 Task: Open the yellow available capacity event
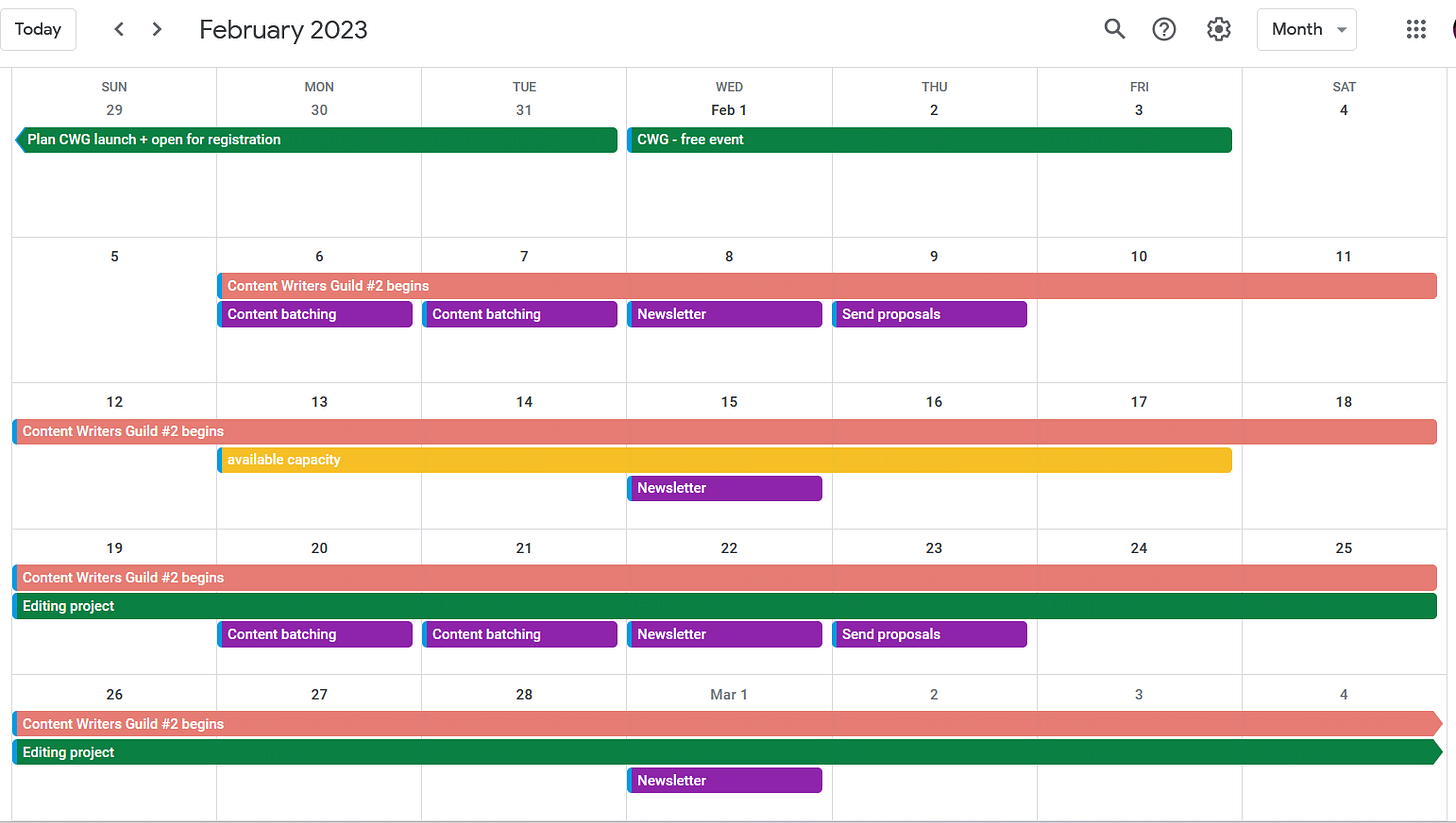coord(724,460)
